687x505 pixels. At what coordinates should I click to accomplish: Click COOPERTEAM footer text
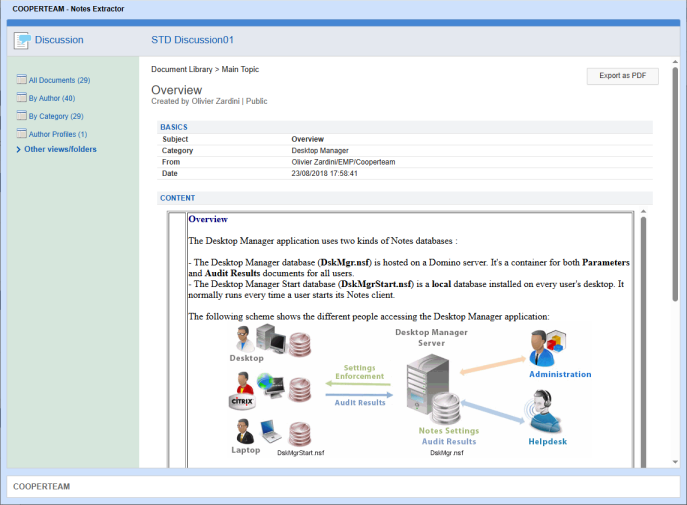point(42,487)
